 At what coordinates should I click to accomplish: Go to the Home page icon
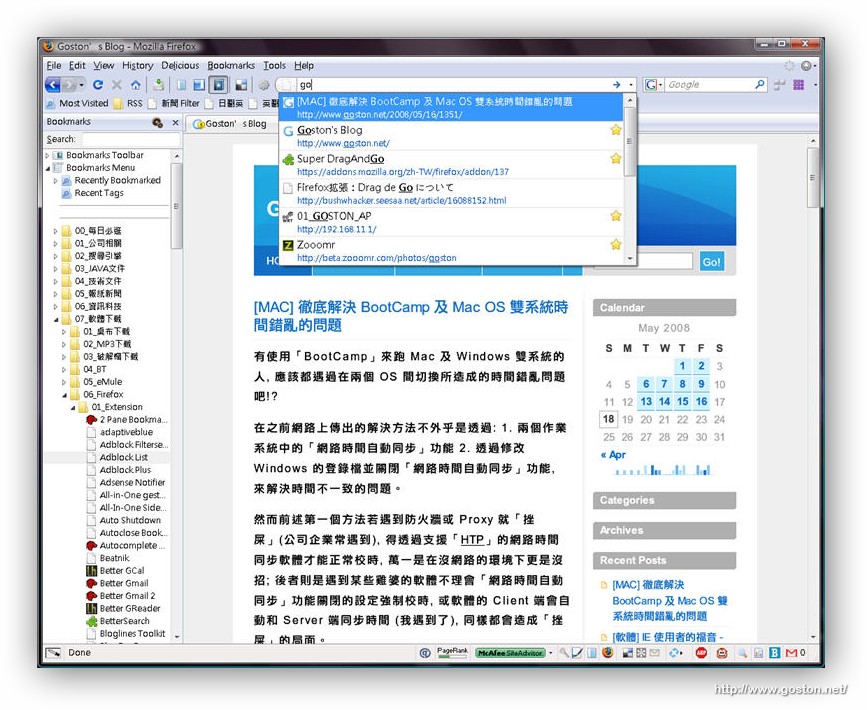point(135,85)
